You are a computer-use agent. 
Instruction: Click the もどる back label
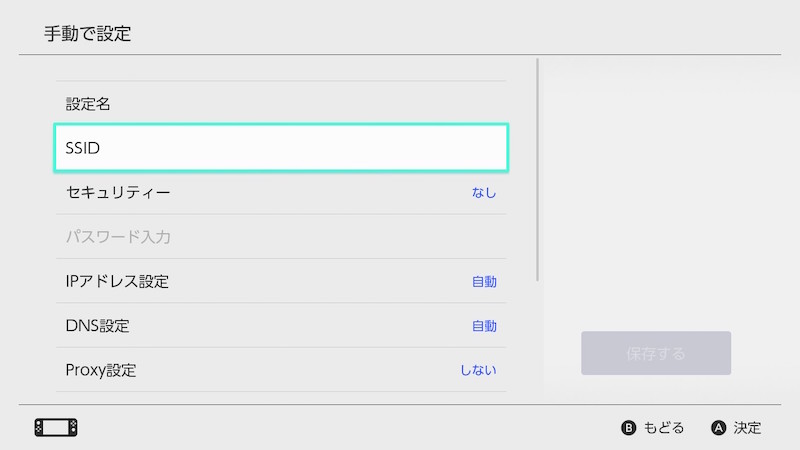tap(663, 428)
